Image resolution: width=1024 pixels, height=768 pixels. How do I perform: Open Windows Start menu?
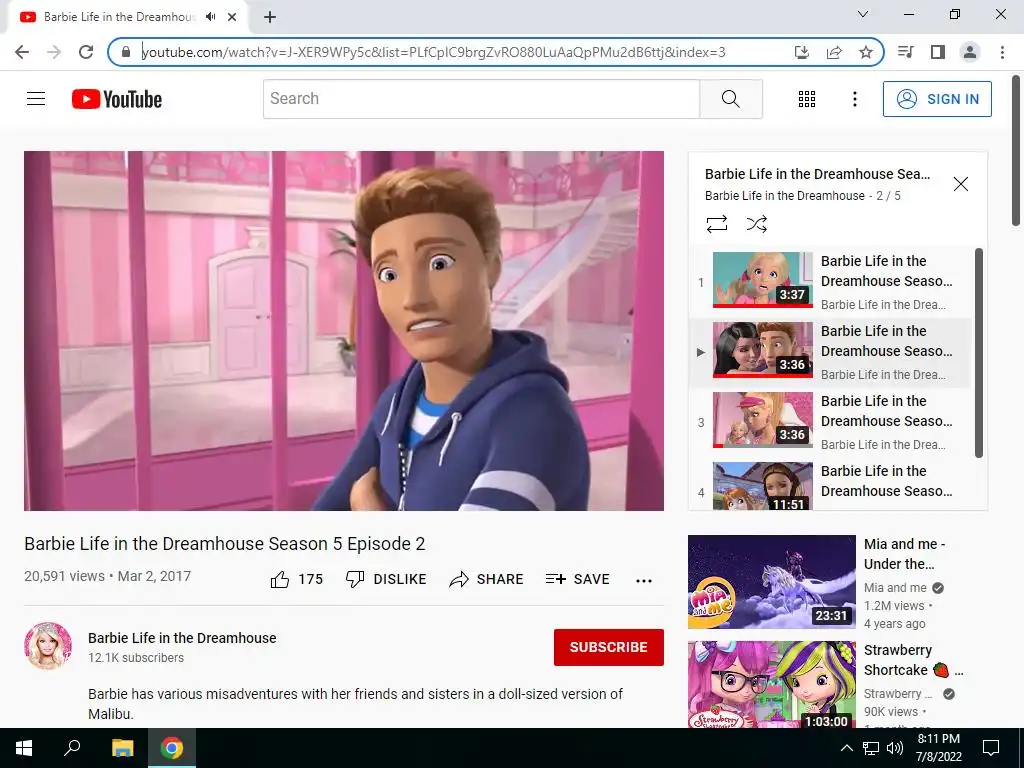coord(24,748)
